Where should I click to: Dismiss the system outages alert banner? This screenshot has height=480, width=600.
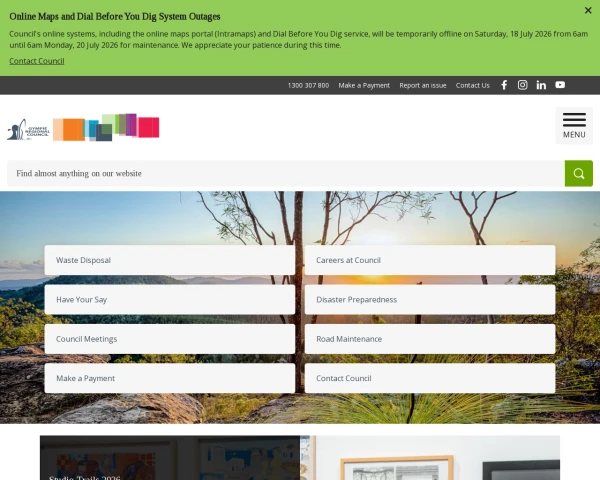pyautogui.click(x=588, y=10)
